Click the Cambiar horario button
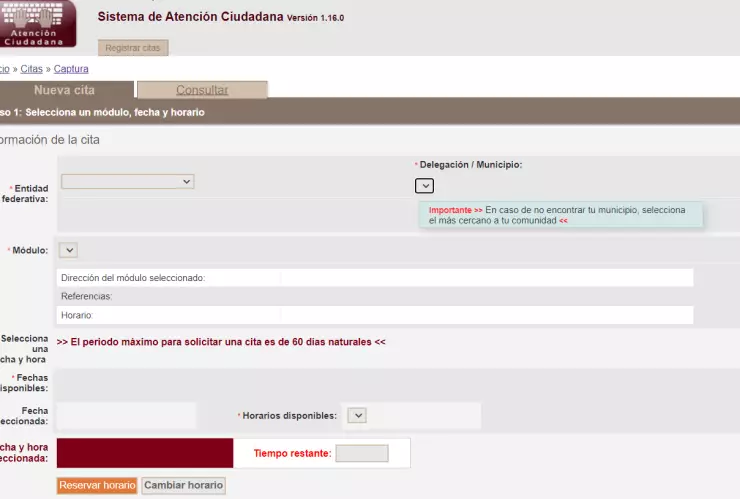Screen dimensions: 740x499 (x=183, y=485)
